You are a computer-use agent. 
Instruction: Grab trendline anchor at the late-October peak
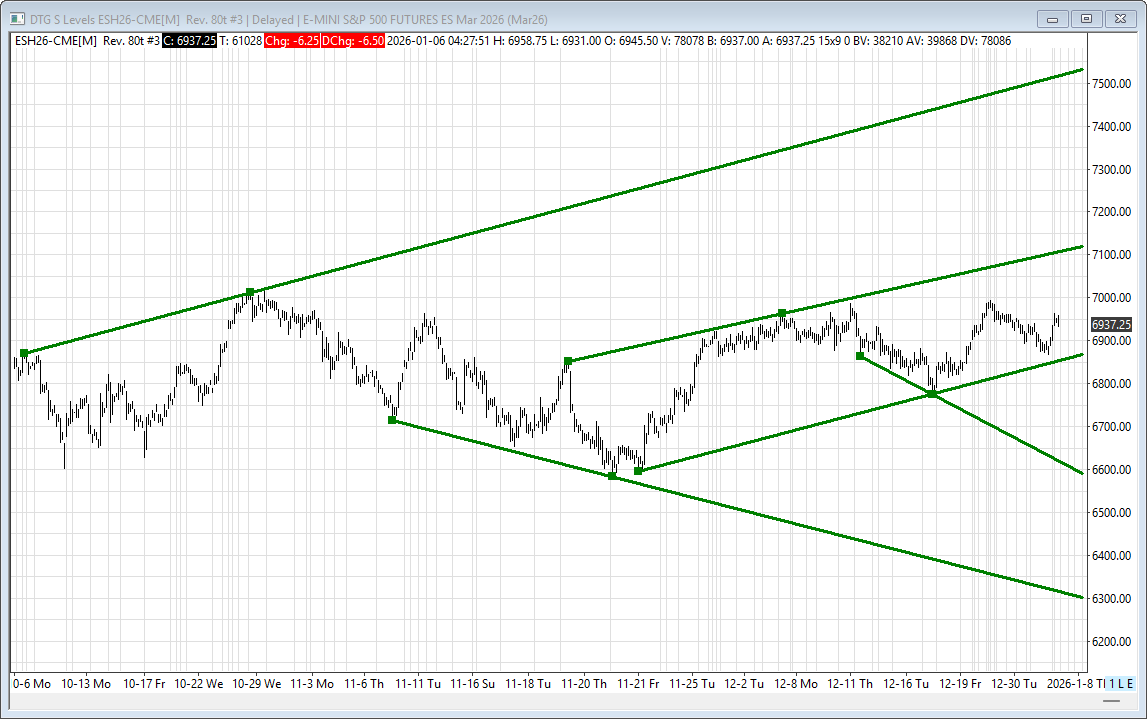250,293
